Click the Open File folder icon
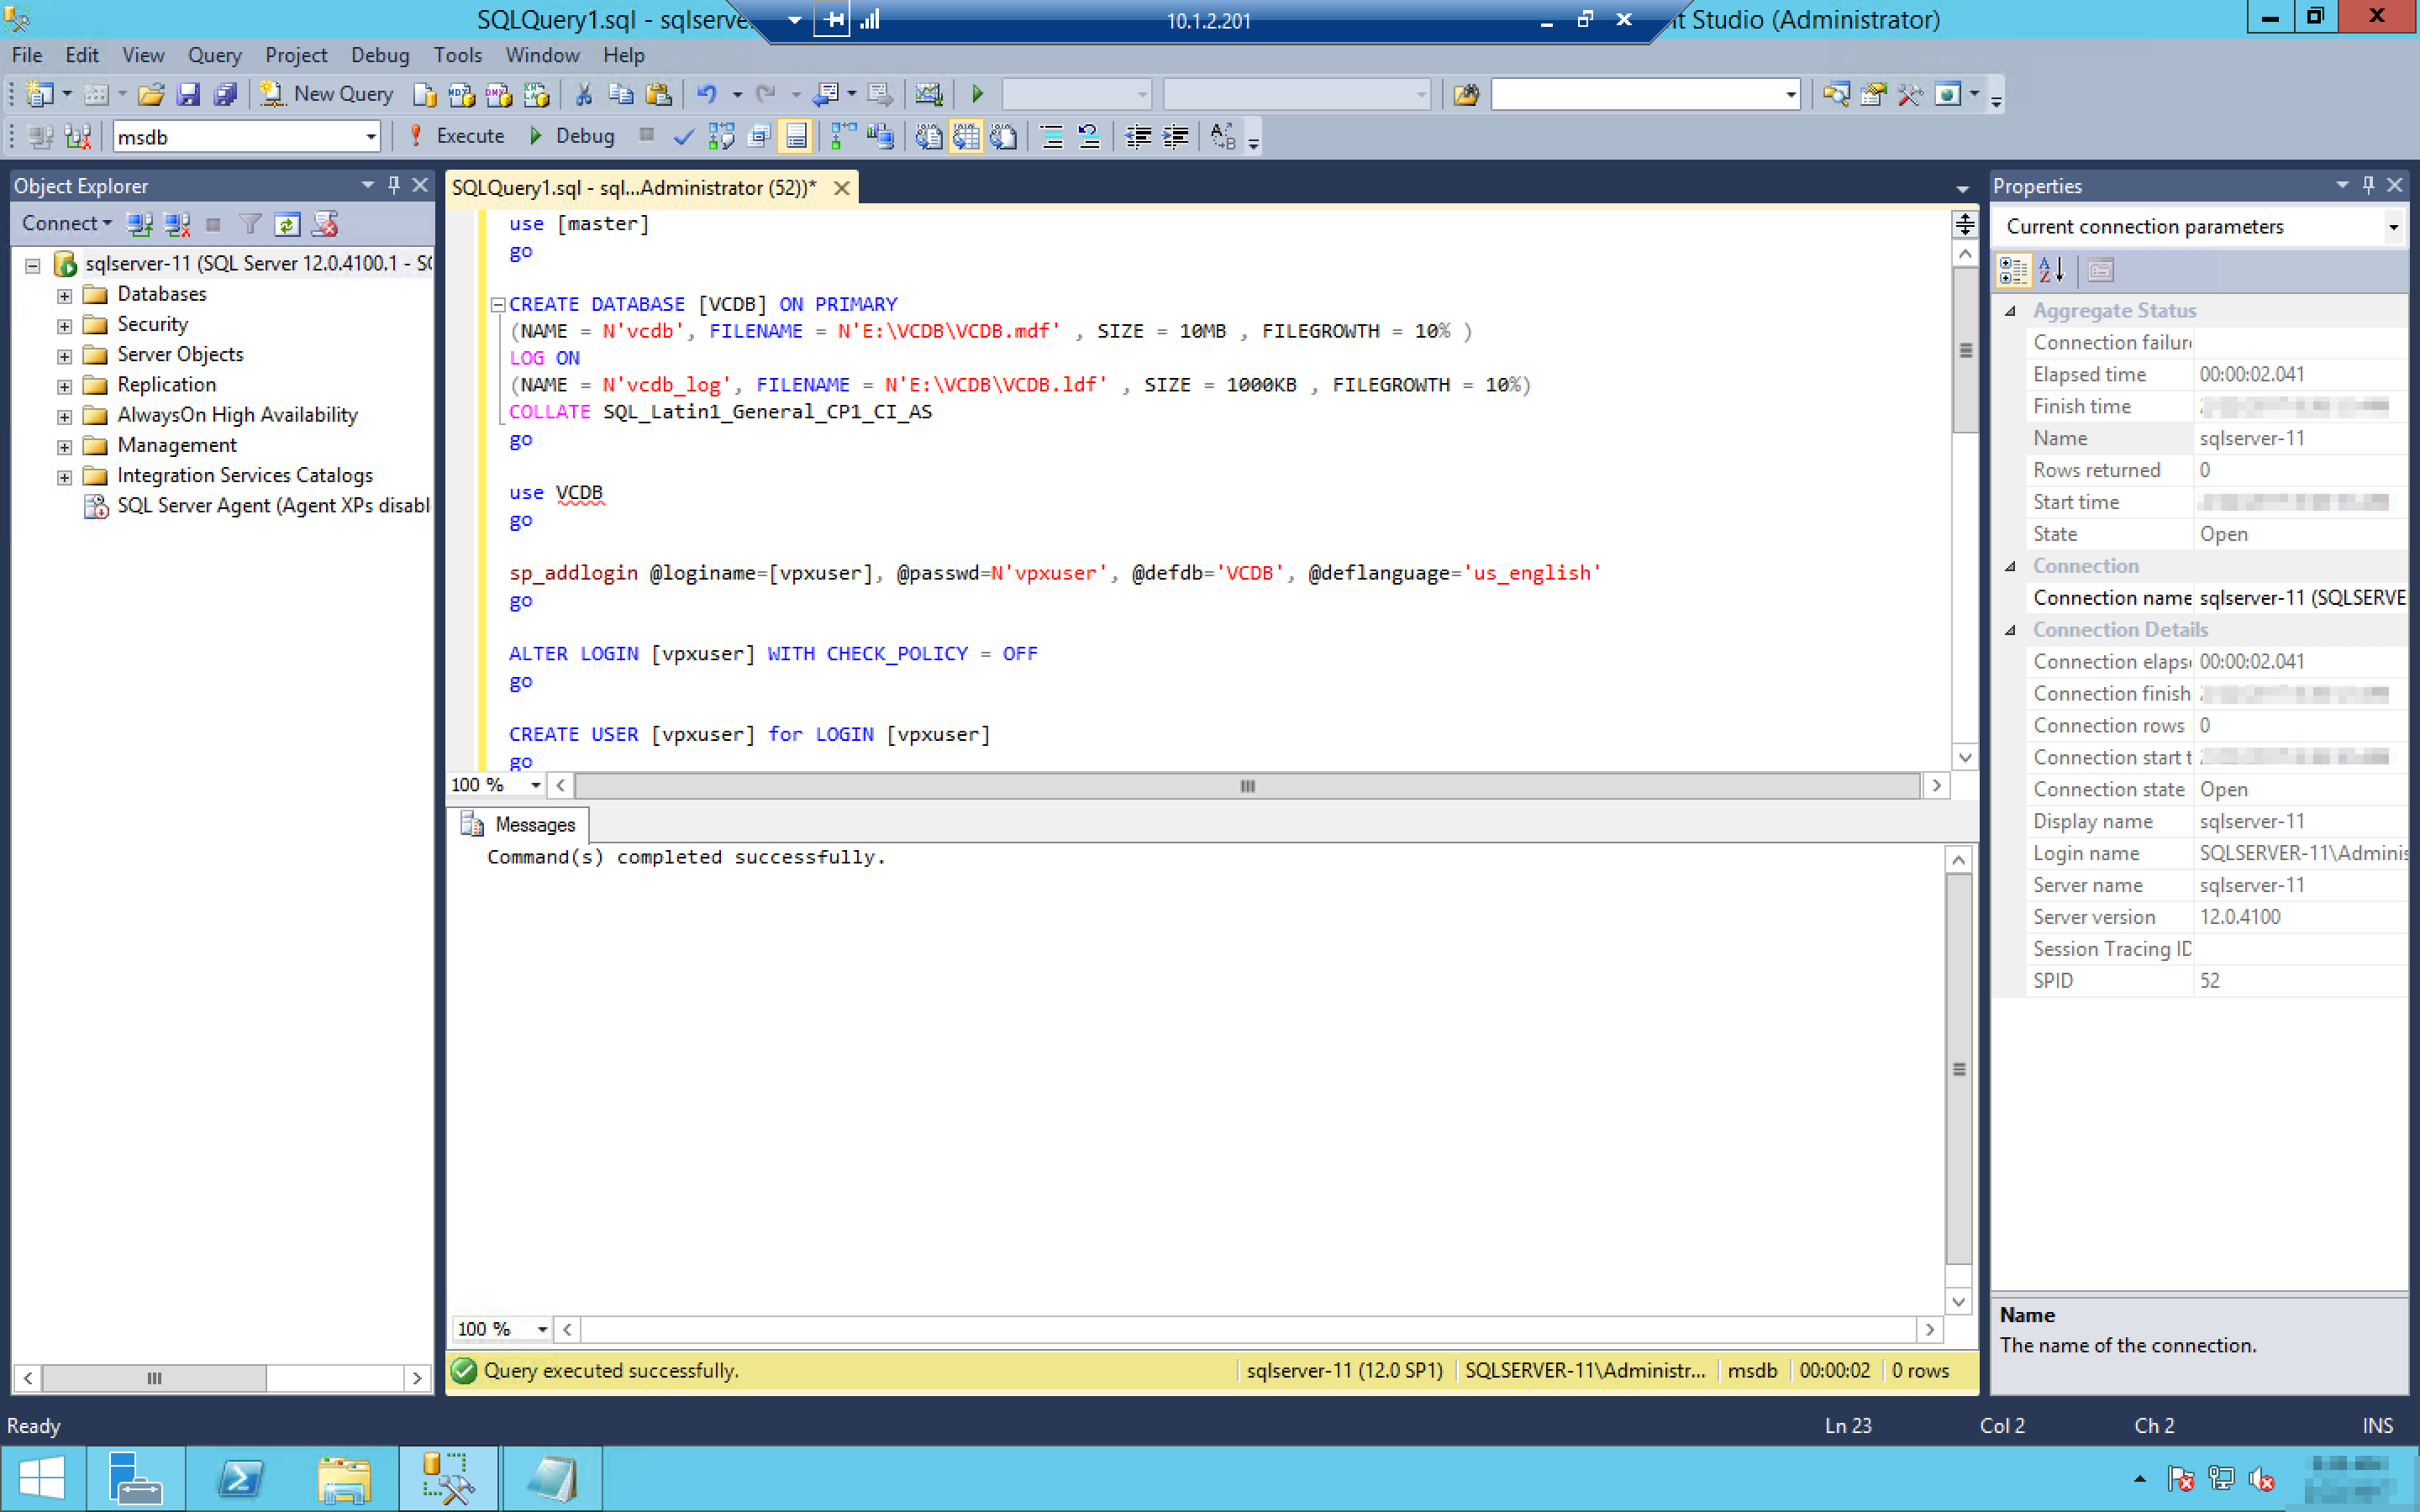 point(150,94)
